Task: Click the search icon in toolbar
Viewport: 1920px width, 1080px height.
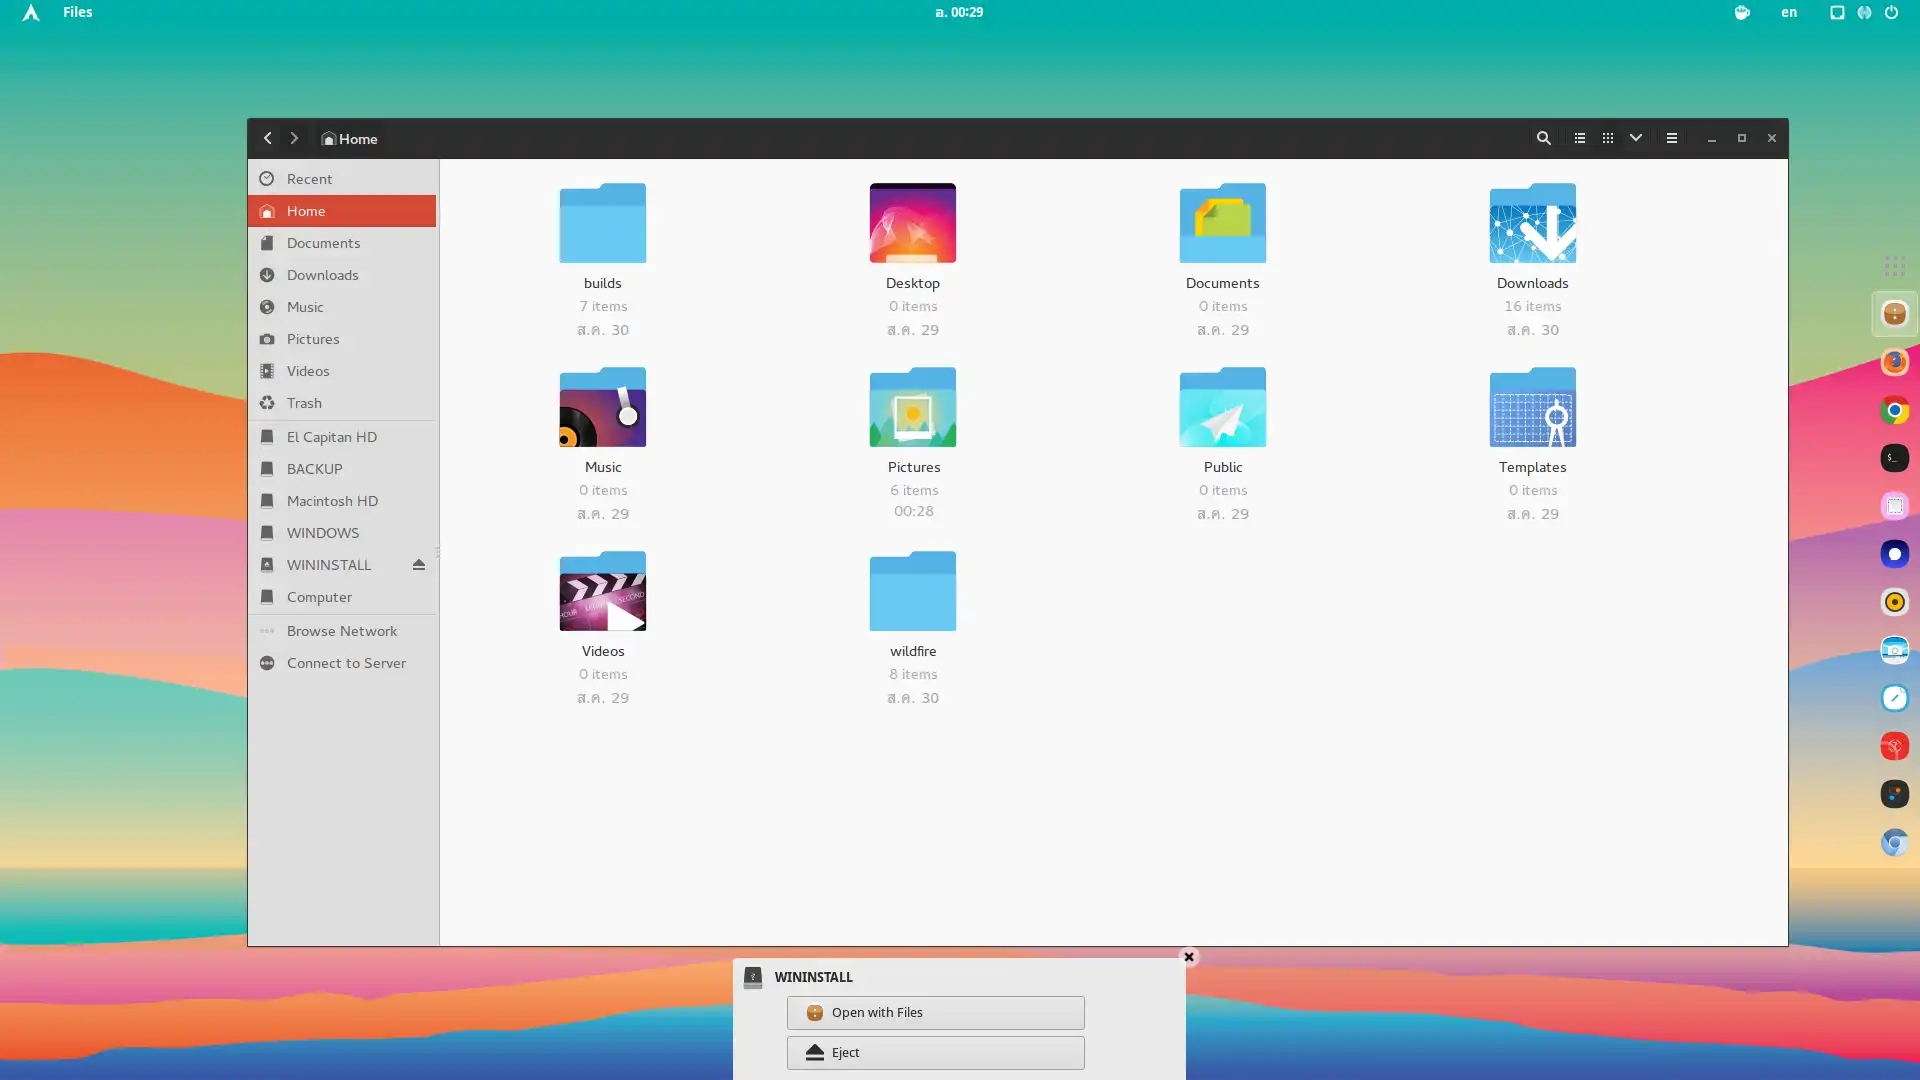Action: [x=1545, y=138]
